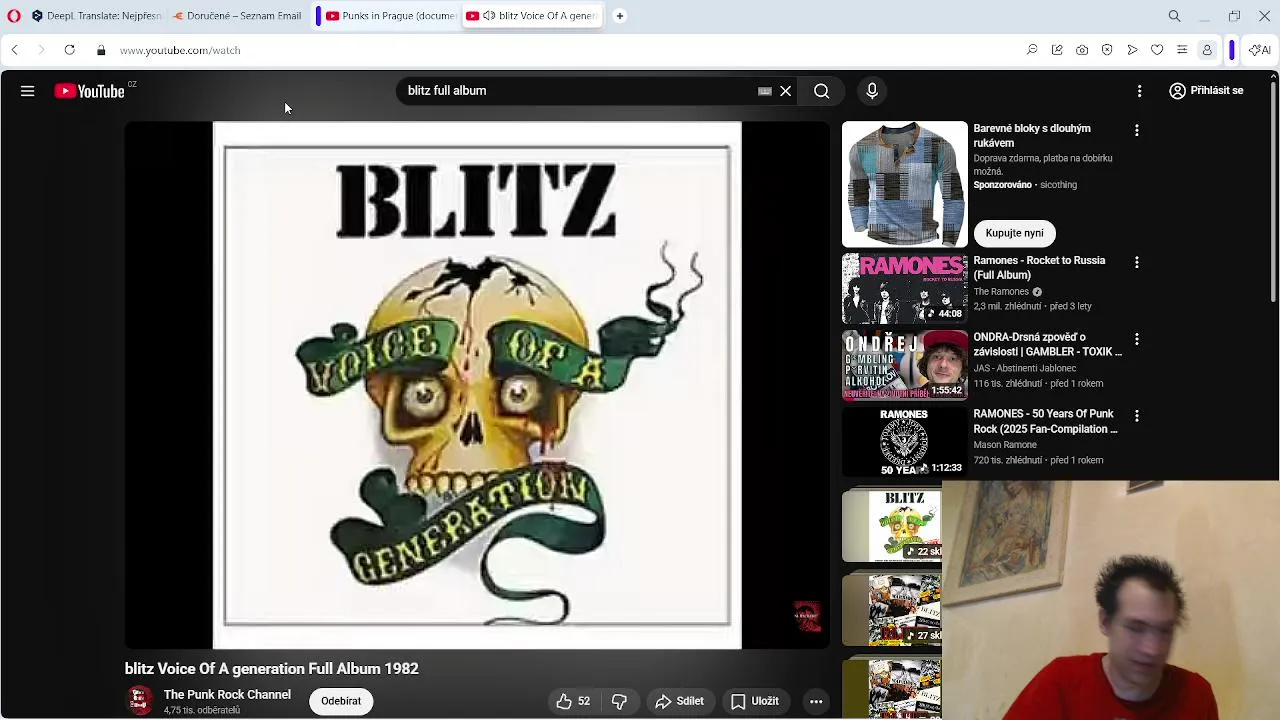Select the blitz Voice Of A generation tab

(x=534, y=16)
